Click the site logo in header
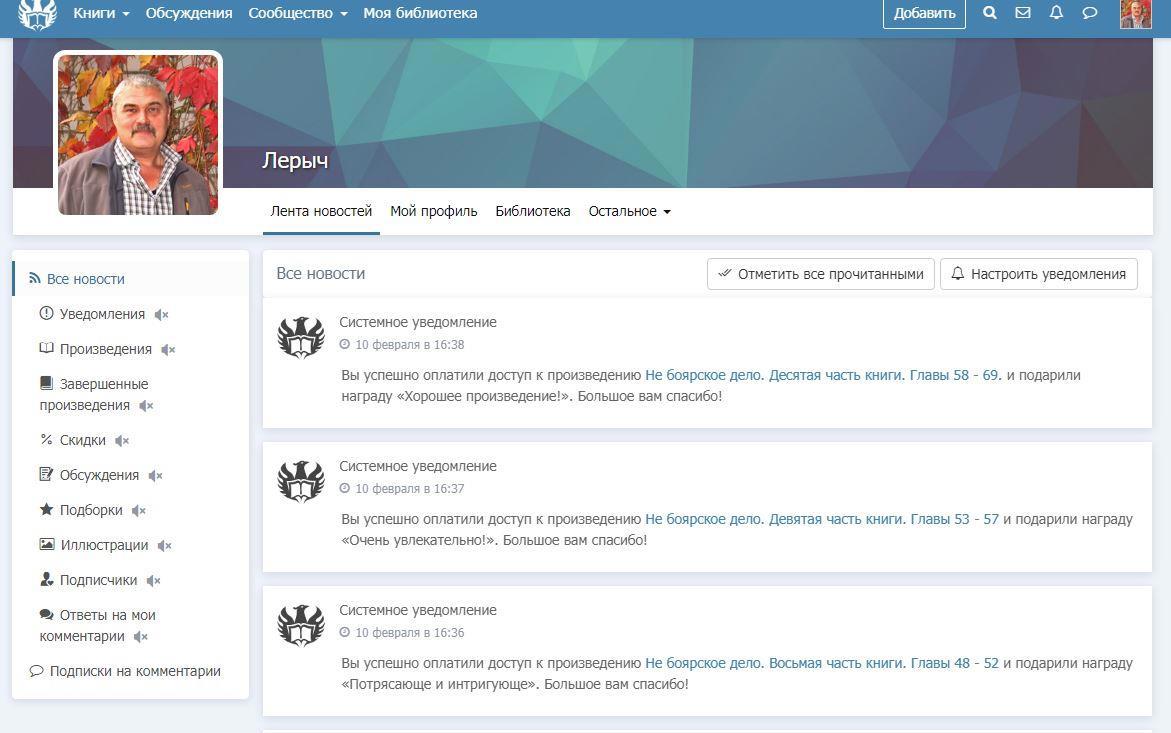This screenshot has width=1171, height=733. coord(37,14)
